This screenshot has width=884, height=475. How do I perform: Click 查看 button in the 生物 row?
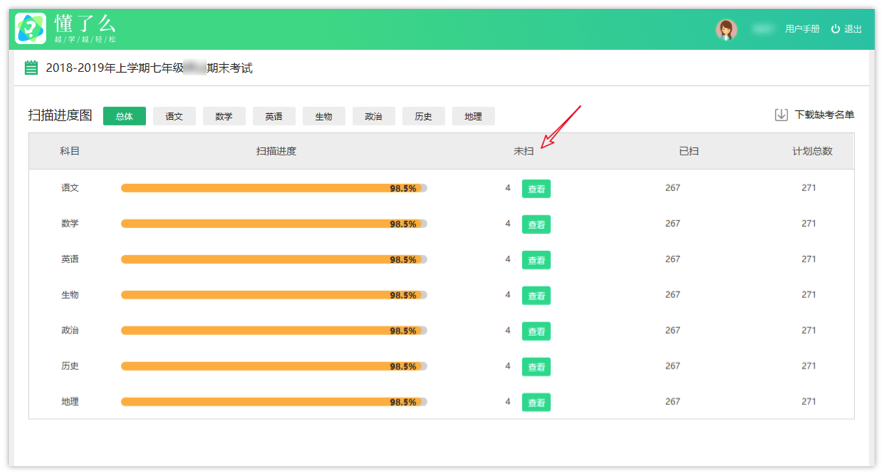536,295
